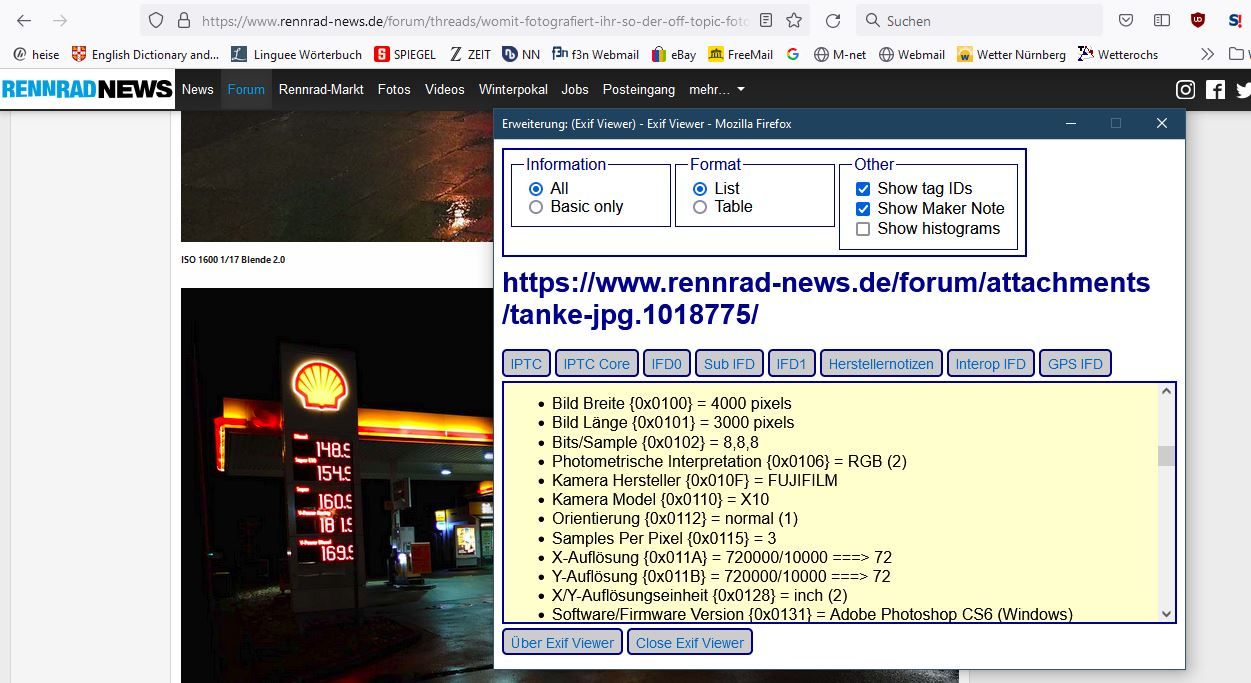This screenshot has width=1251, height=683.
Task: Switch to the Winterpokal site section
Action: click(513, 89)
